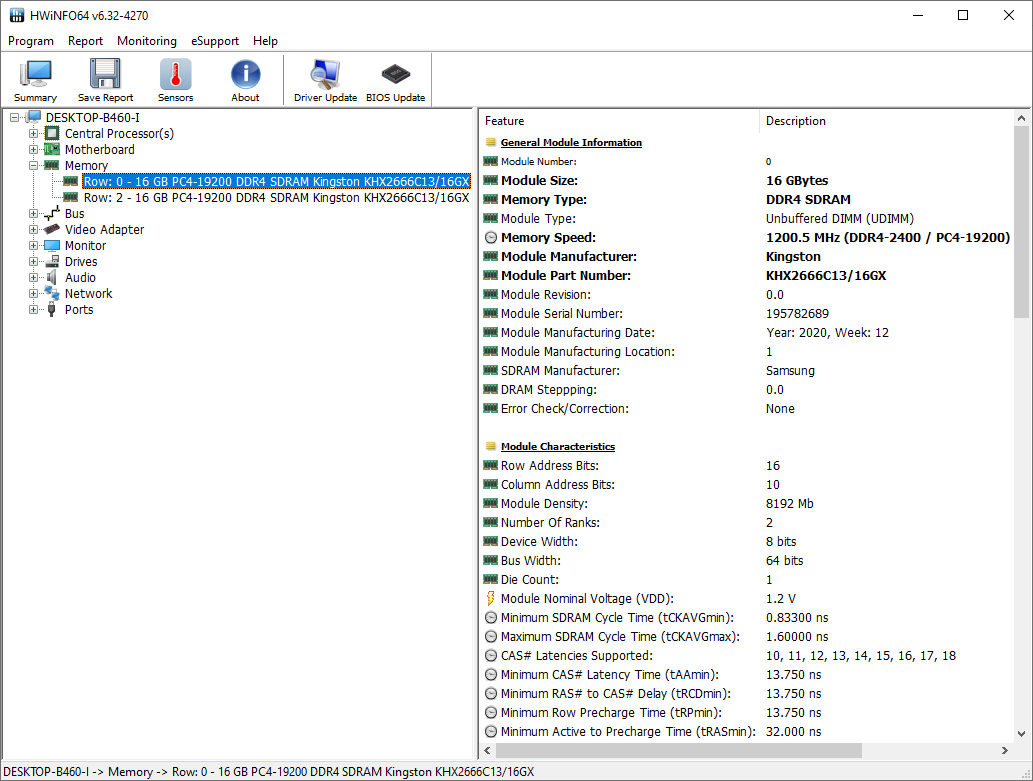Expand the Bus tree node

[x=33, y=214]
